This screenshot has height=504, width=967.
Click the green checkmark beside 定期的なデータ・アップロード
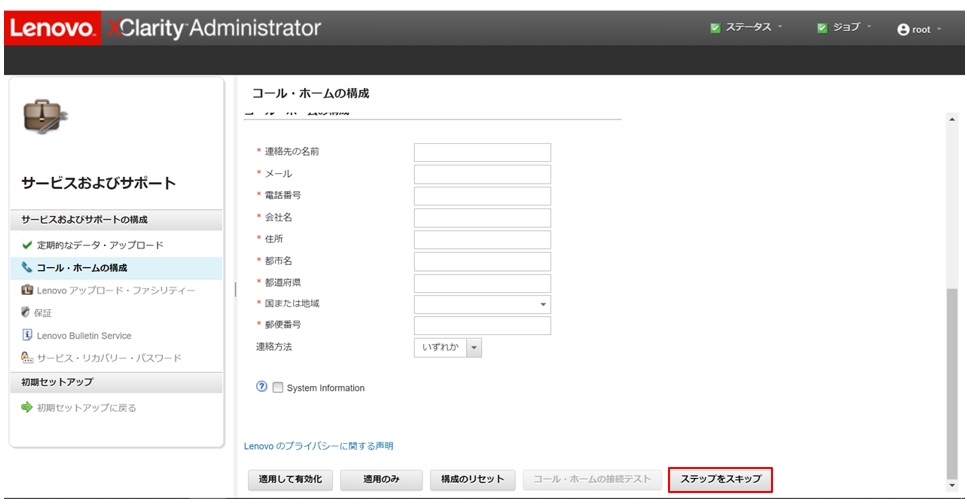(x=27, y=245)
